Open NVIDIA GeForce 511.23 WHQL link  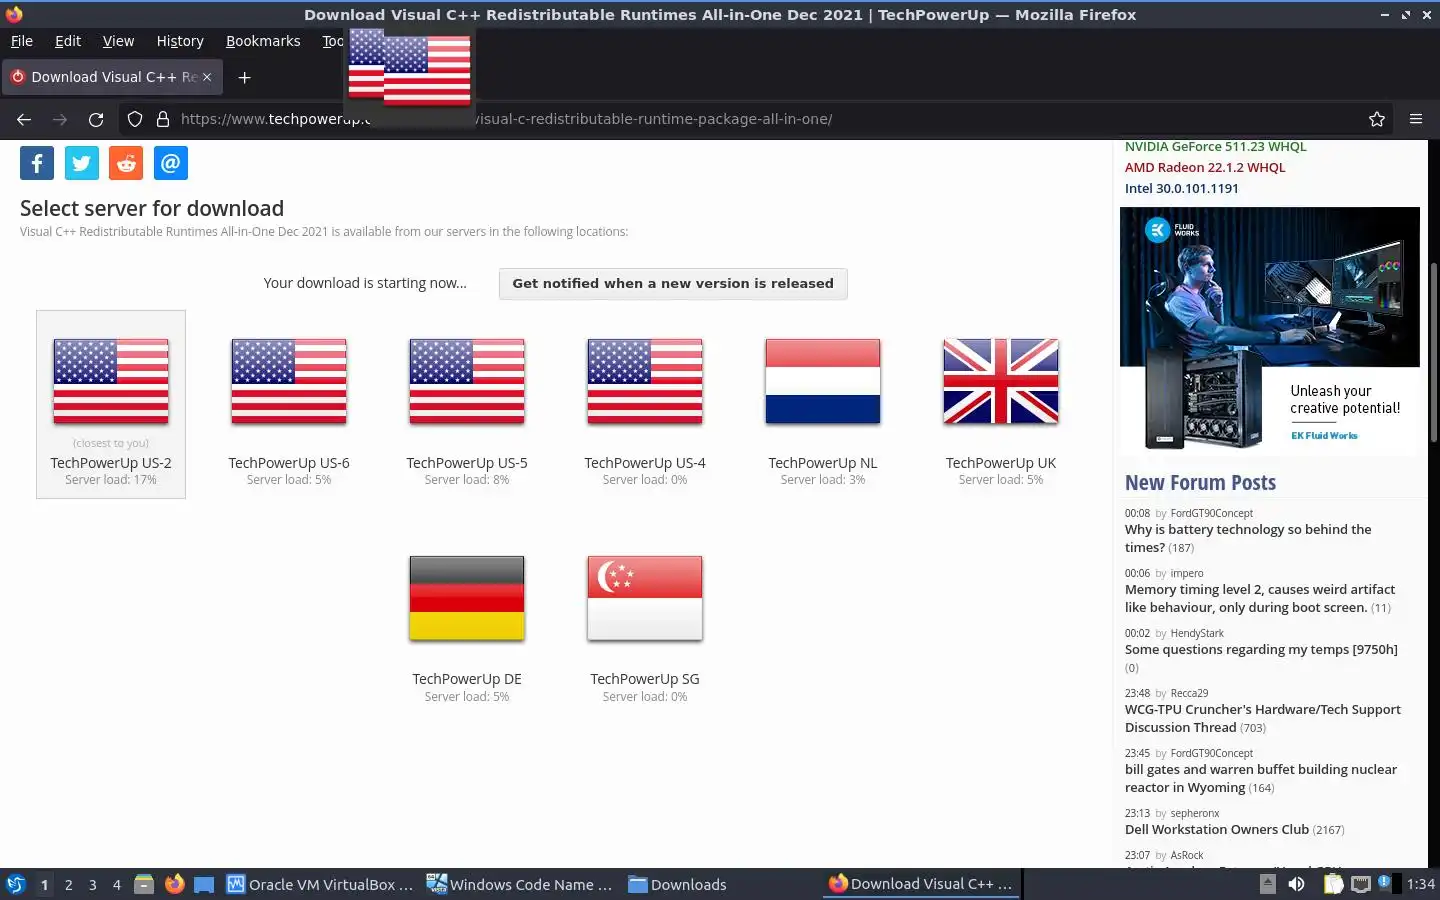click(x=1216, y=147)
